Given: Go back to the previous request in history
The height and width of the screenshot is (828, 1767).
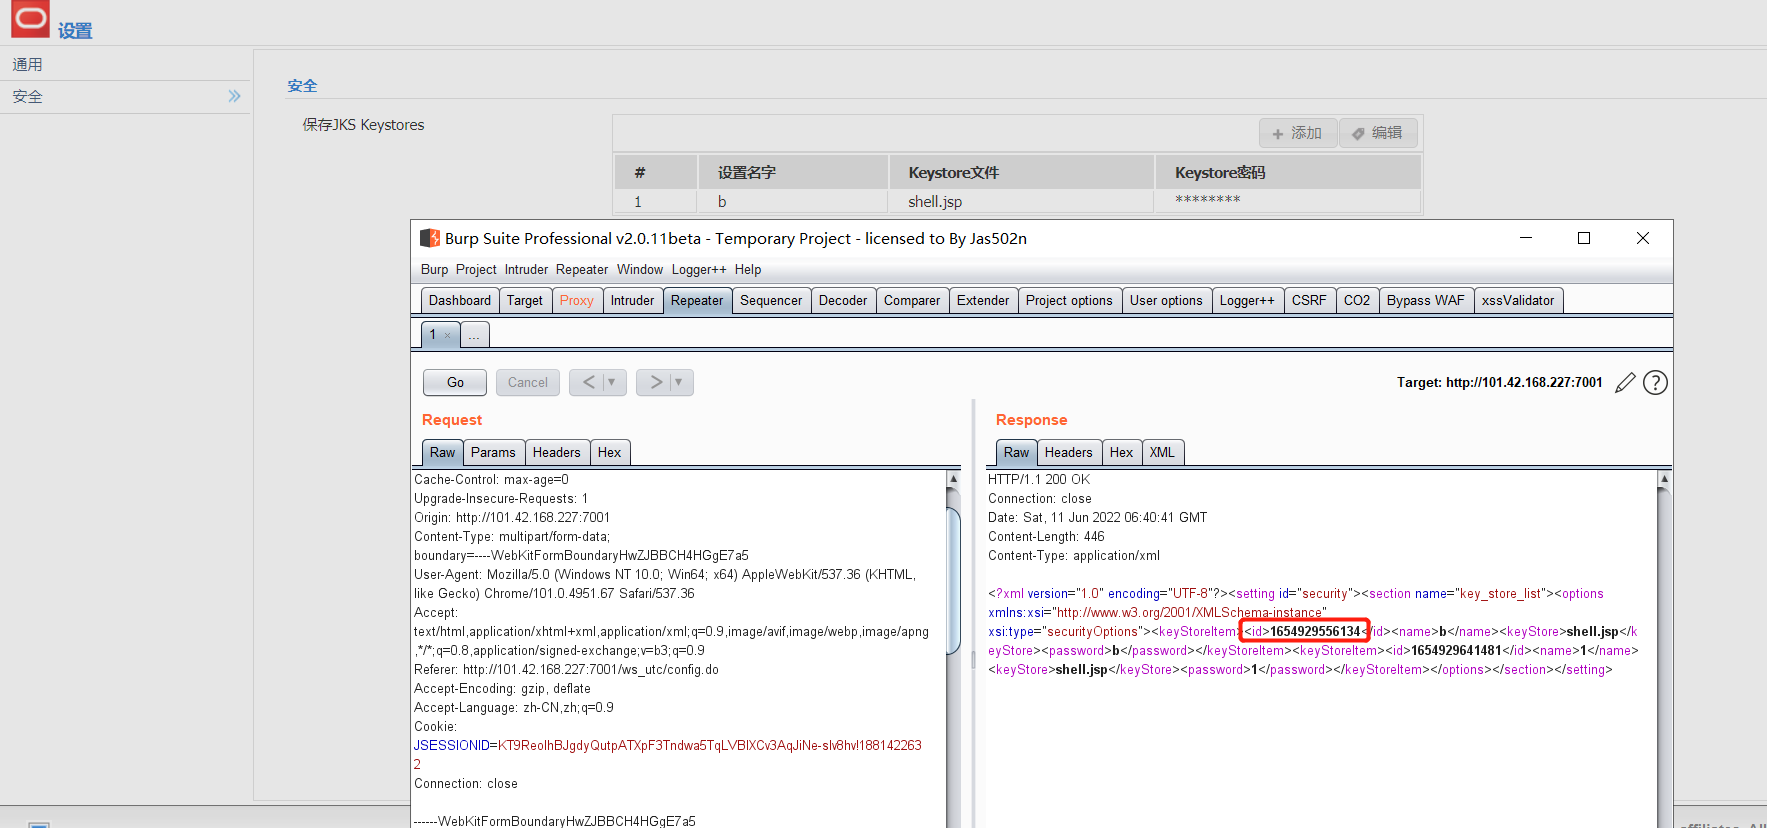Looking at the screenshot, I should click(588, 382).
